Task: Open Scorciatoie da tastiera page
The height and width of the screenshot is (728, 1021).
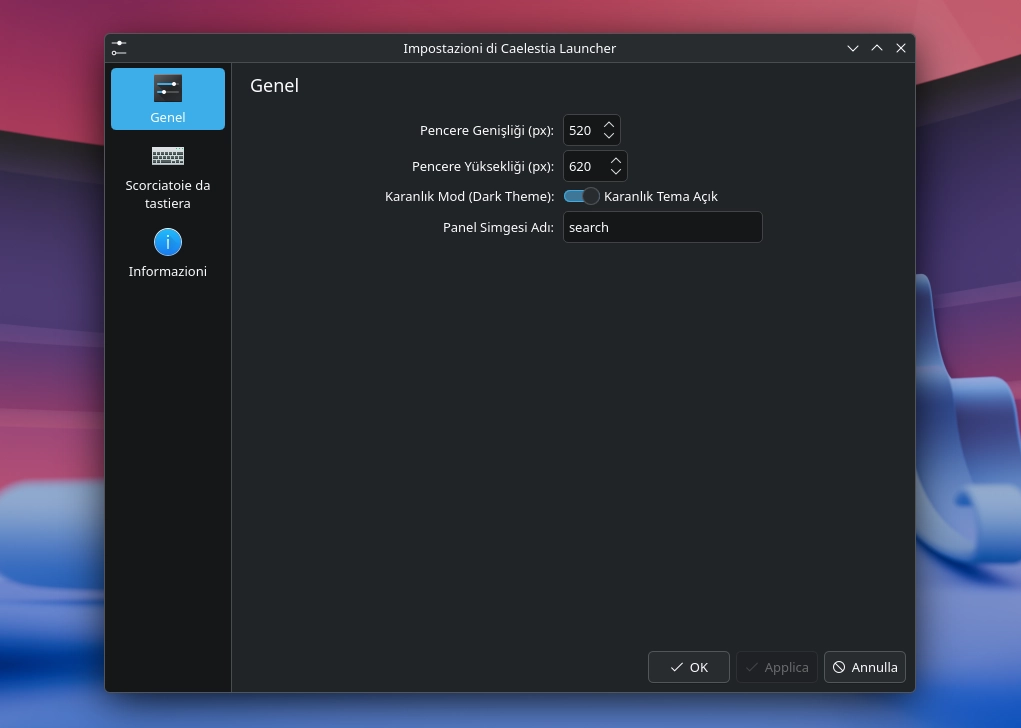Action: coord(167,177)
